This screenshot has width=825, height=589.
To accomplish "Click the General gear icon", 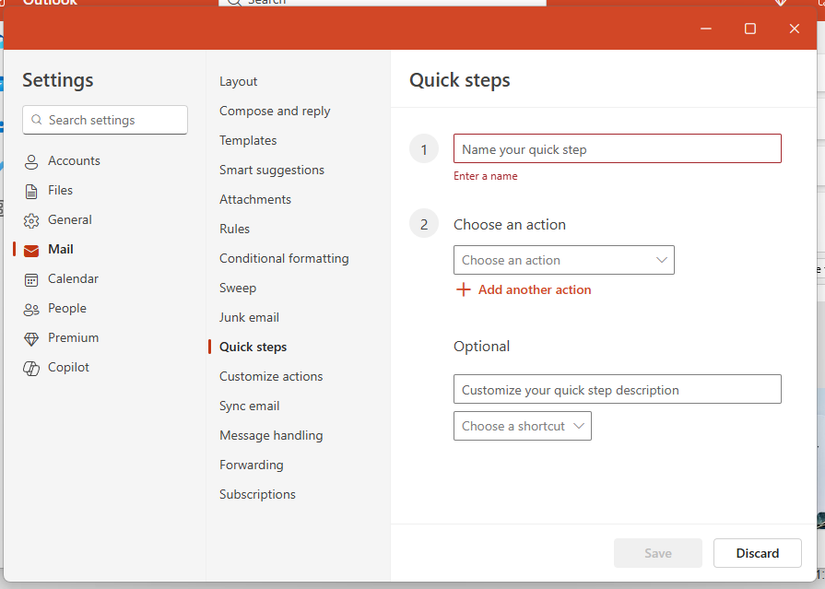I will pos(31,220).
